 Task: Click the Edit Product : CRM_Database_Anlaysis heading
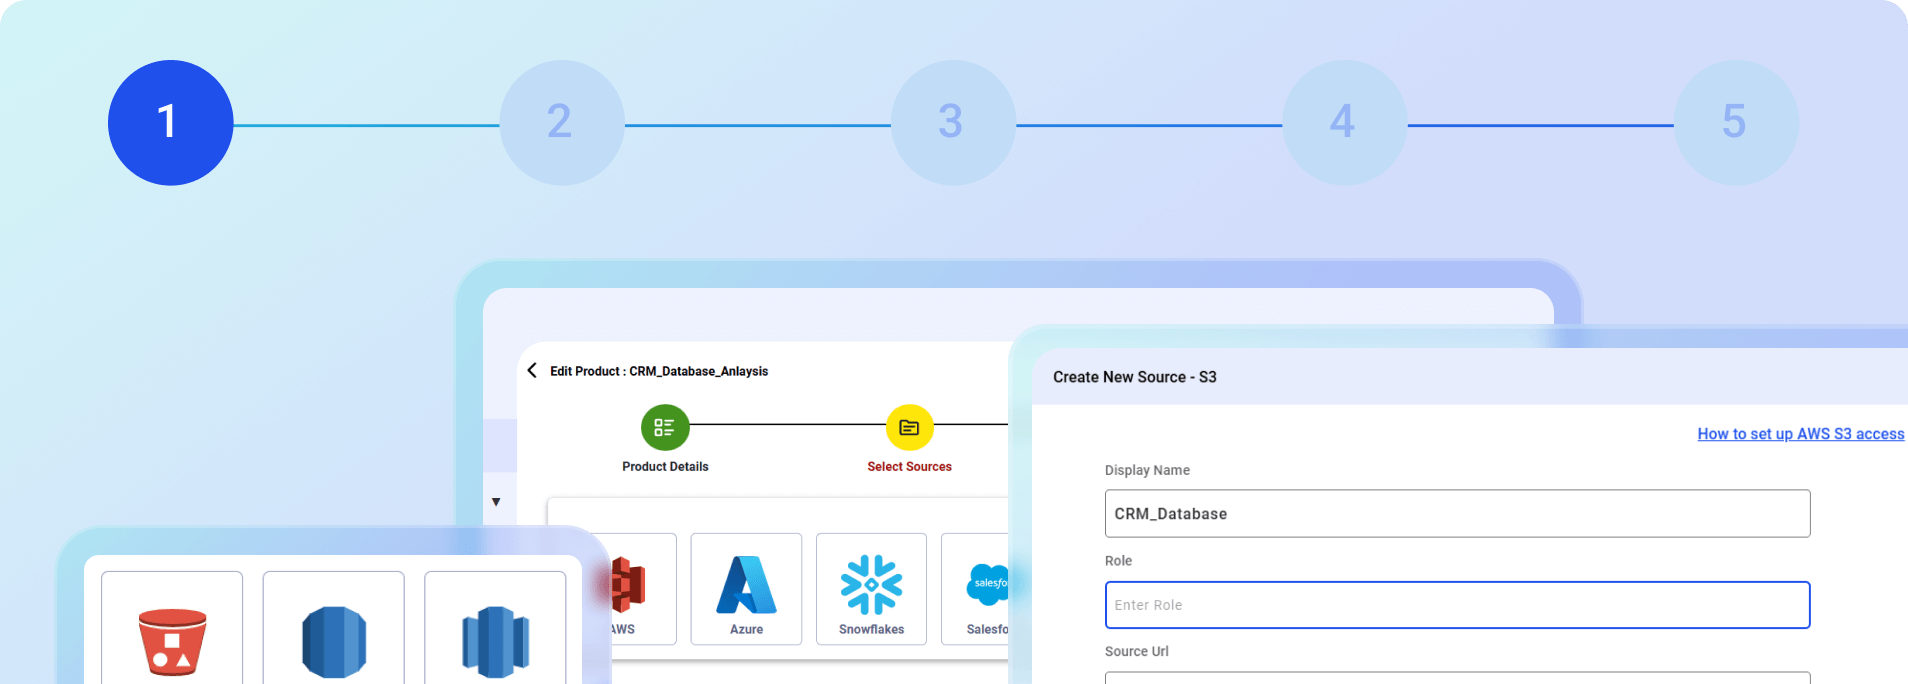[659, 371]
